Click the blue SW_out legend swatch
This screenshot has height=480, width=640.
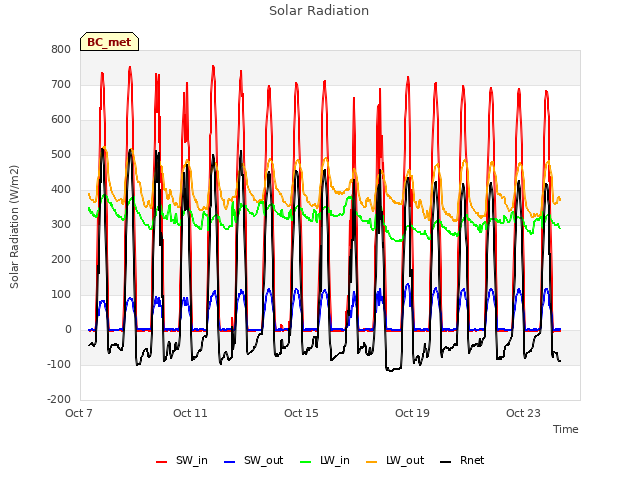pos(230,462)
